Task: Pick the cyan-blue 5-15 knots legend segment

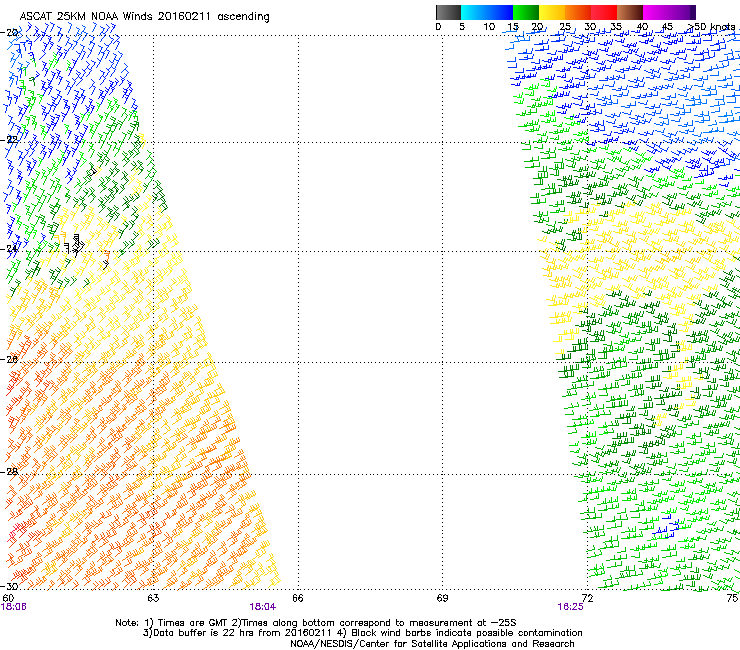Action: (487, 12)
